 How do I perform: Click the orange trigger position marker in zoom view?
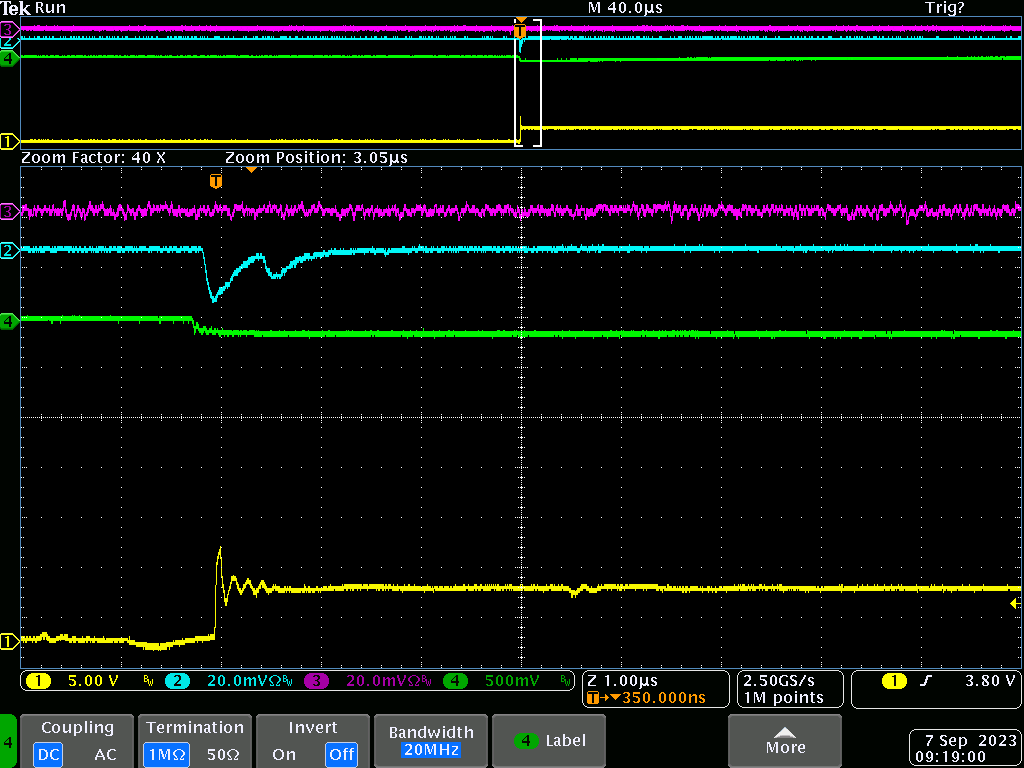[x=215, y=181]
